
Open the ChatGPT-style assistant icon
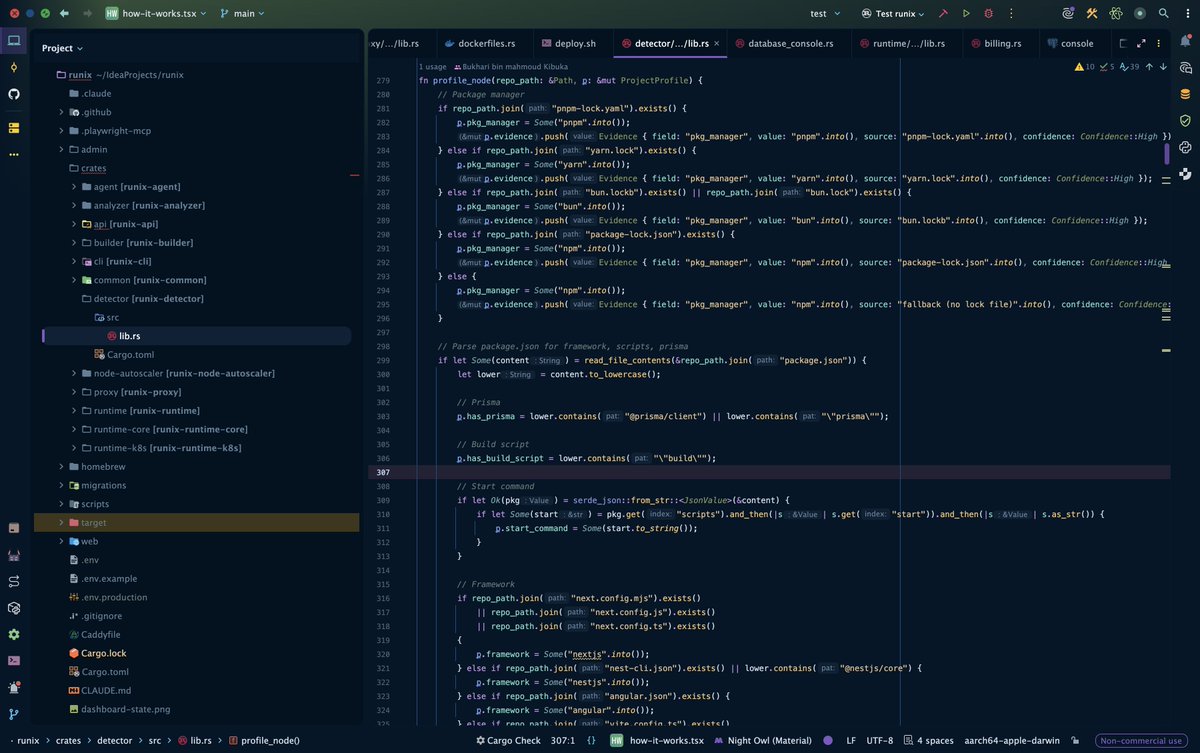[x=1185, y=146]
